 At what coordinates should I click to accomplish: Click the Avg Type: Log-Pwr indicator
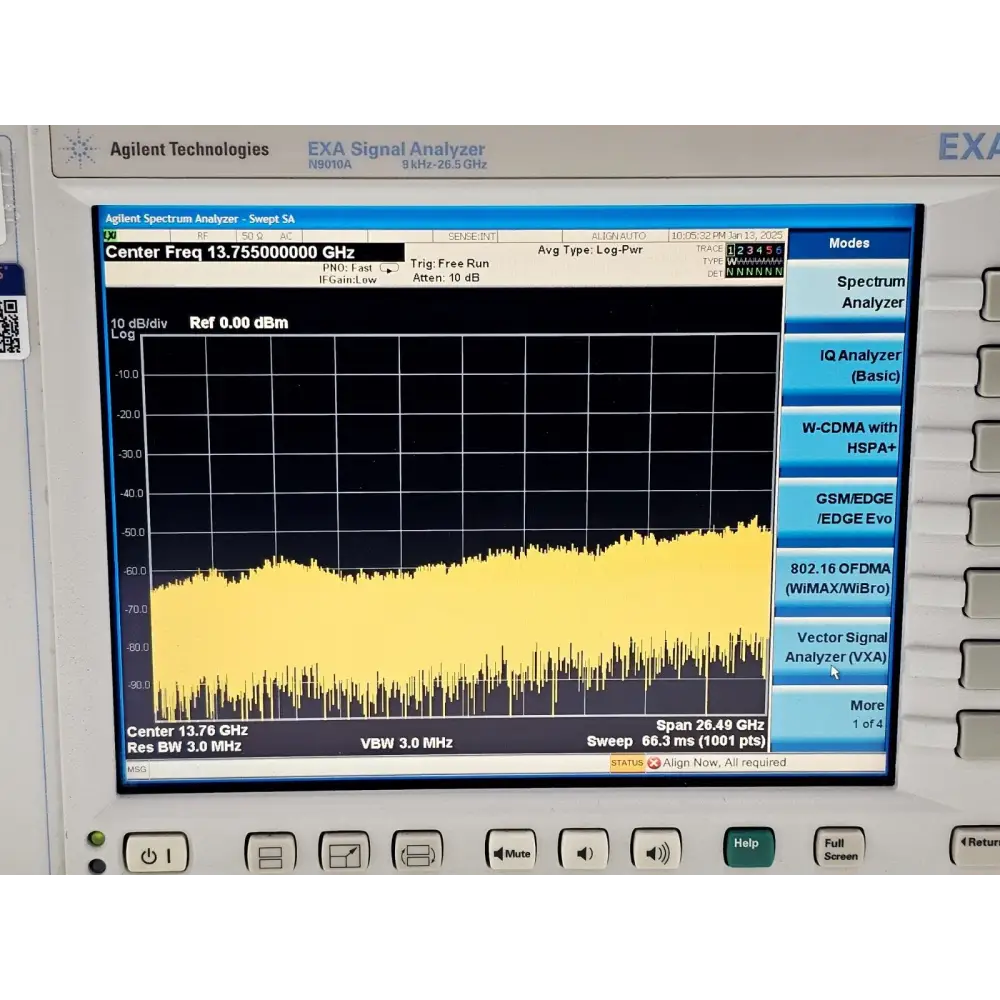(590, 250)
